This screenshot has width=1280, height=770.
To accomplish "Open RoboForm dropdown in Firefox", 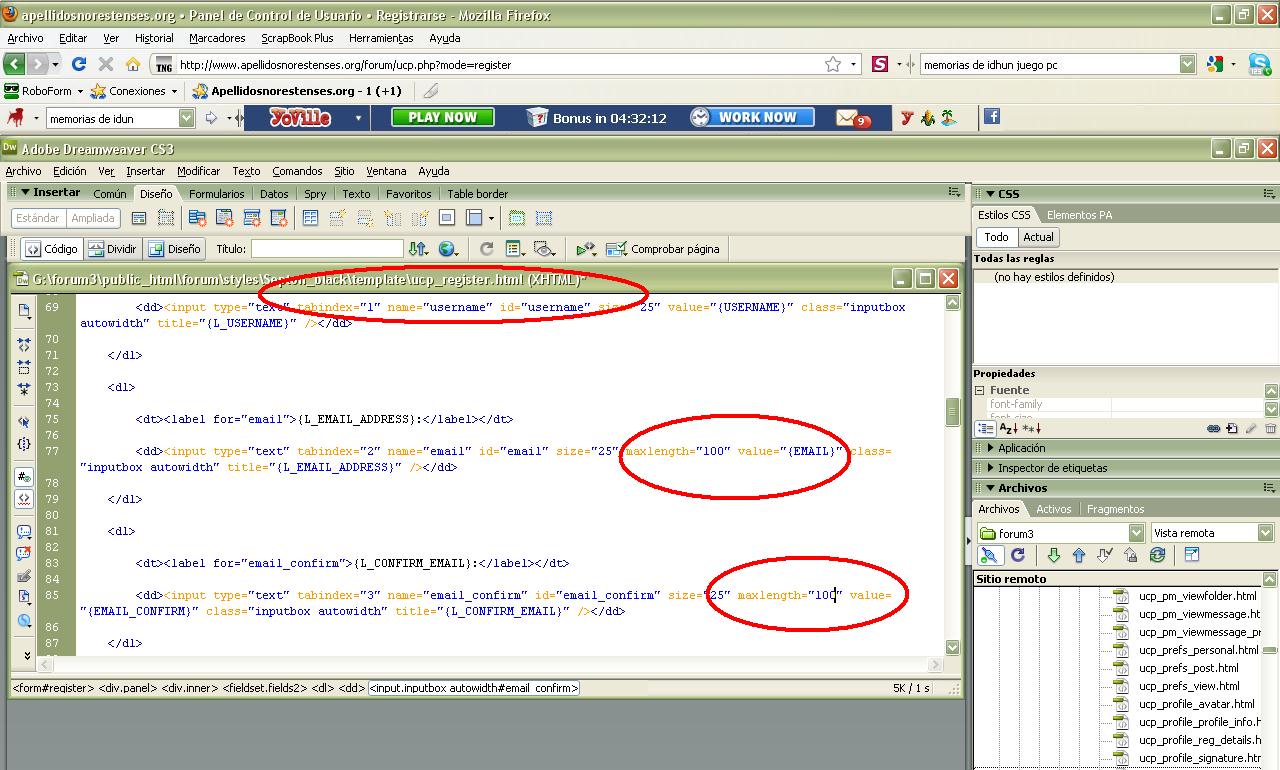I will 79,91.
